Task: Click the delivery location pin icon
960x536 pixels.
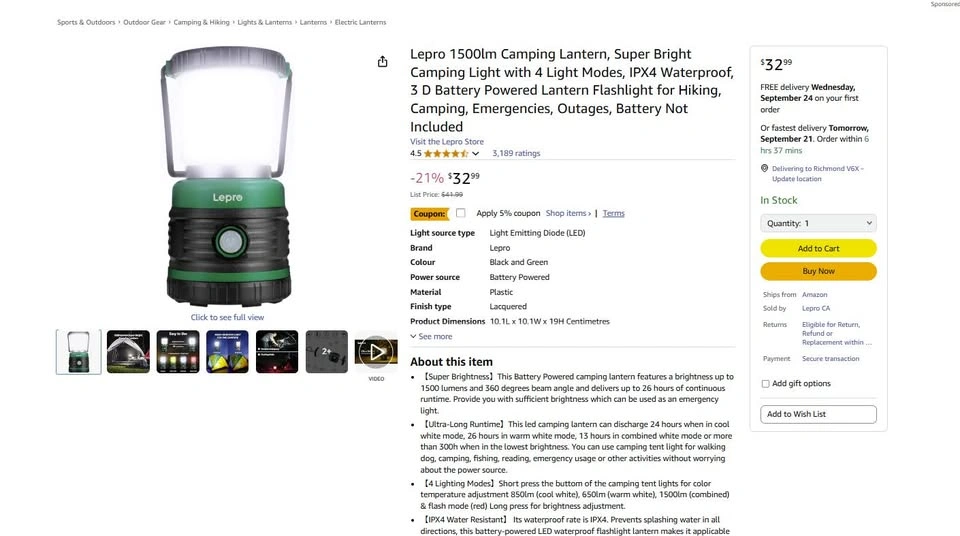Action: (x=764, y=168)
